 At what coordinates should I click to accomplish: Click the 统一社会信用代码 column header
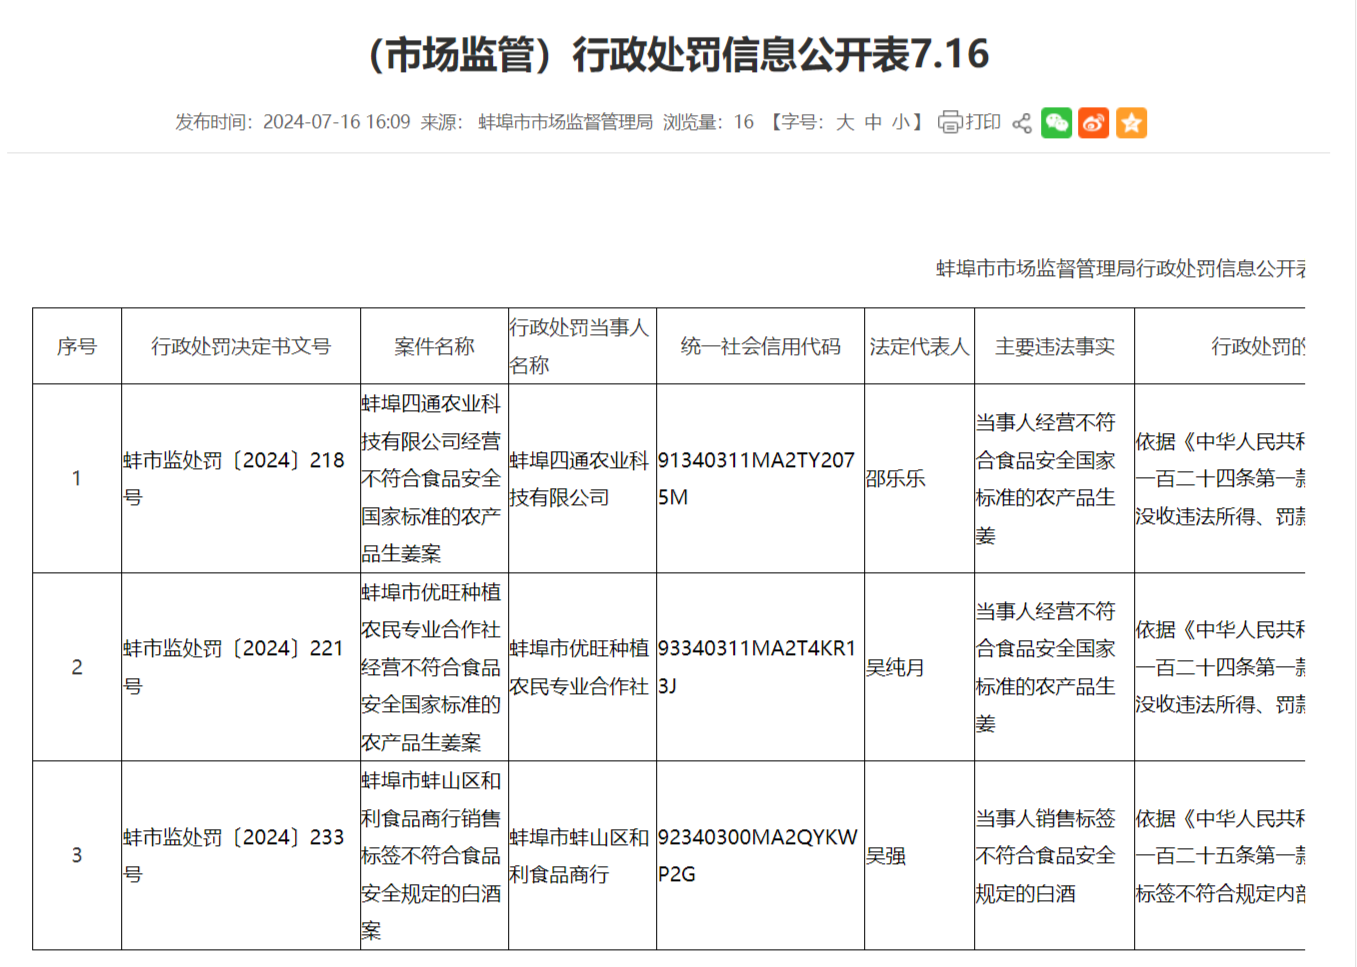pyautogui.click(x=760, y=346)
